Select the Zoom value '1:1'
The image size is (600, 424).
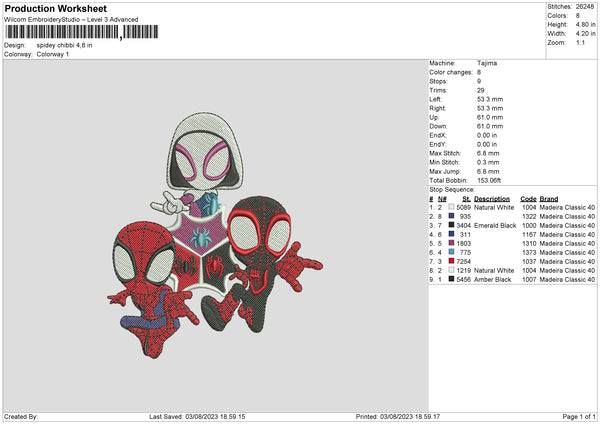(580, 42)
